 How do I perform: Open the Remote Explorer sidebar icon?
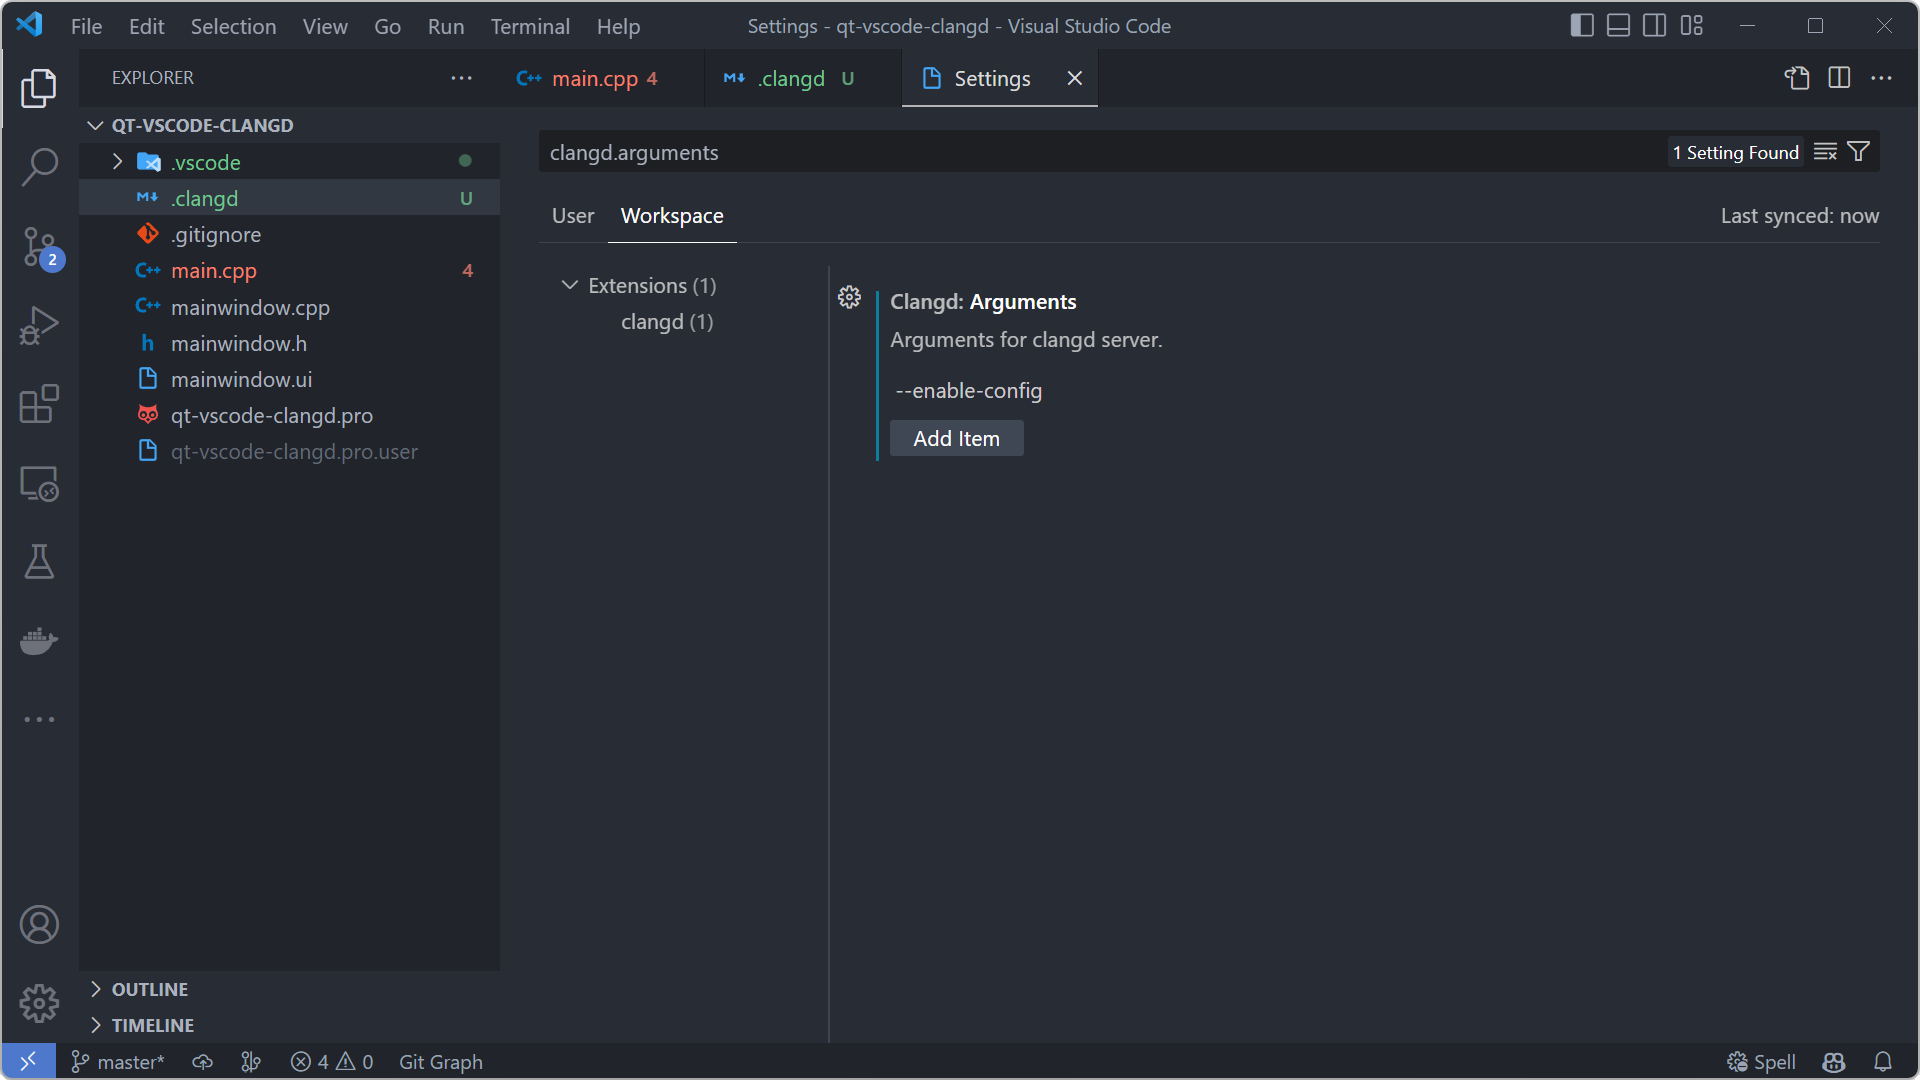(40, 483)
